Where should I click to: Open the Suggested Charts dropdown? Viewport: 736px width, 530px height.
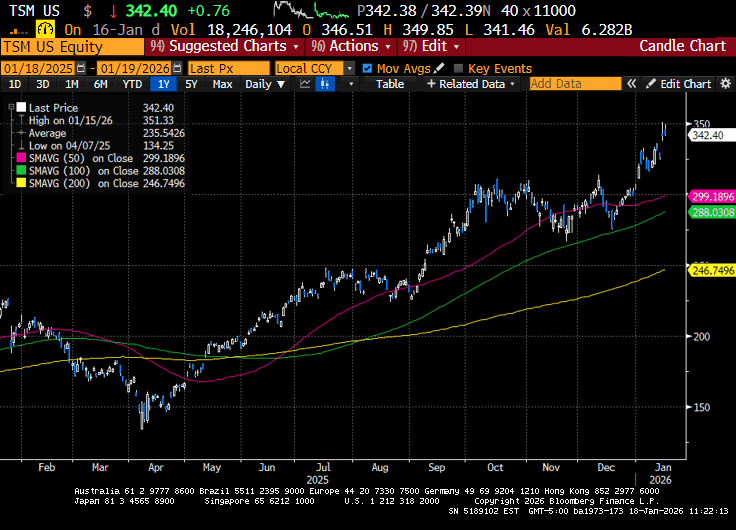[x=227, y=46]
